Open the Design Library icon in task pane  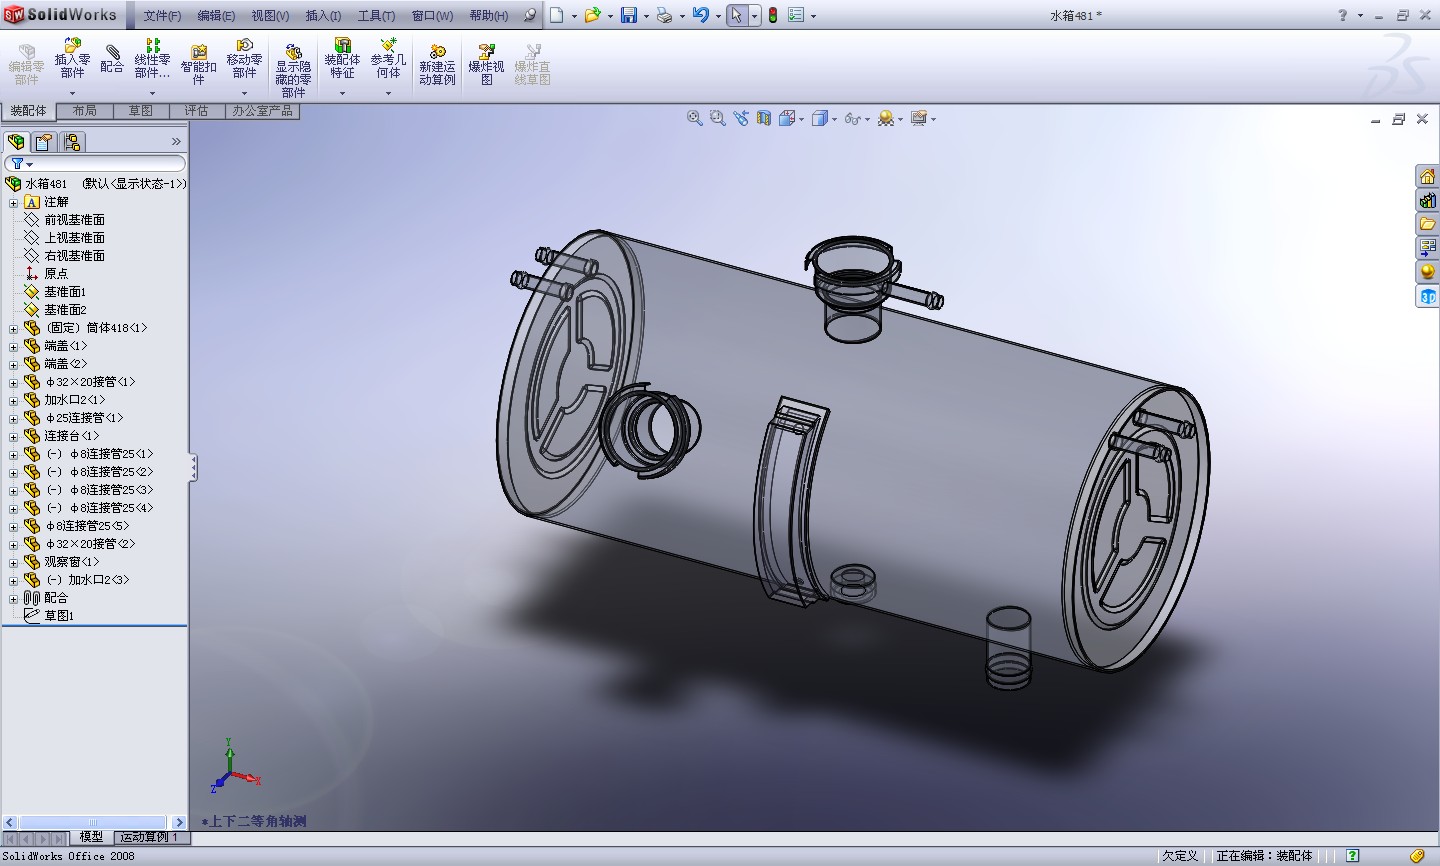point(1427,200)
